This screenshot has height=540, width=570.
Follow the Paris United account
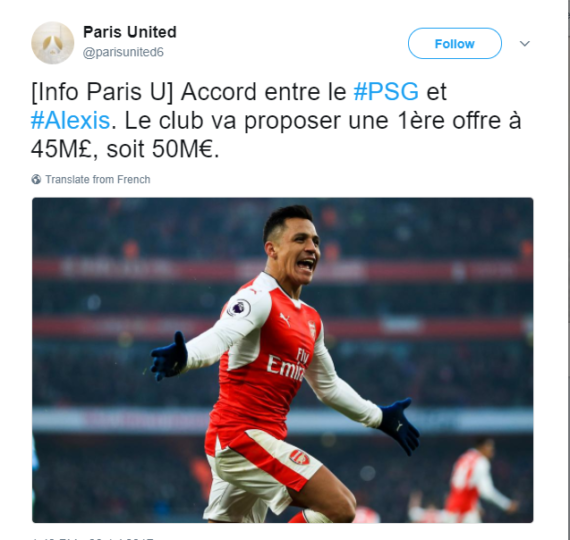(x=455, y=44)
